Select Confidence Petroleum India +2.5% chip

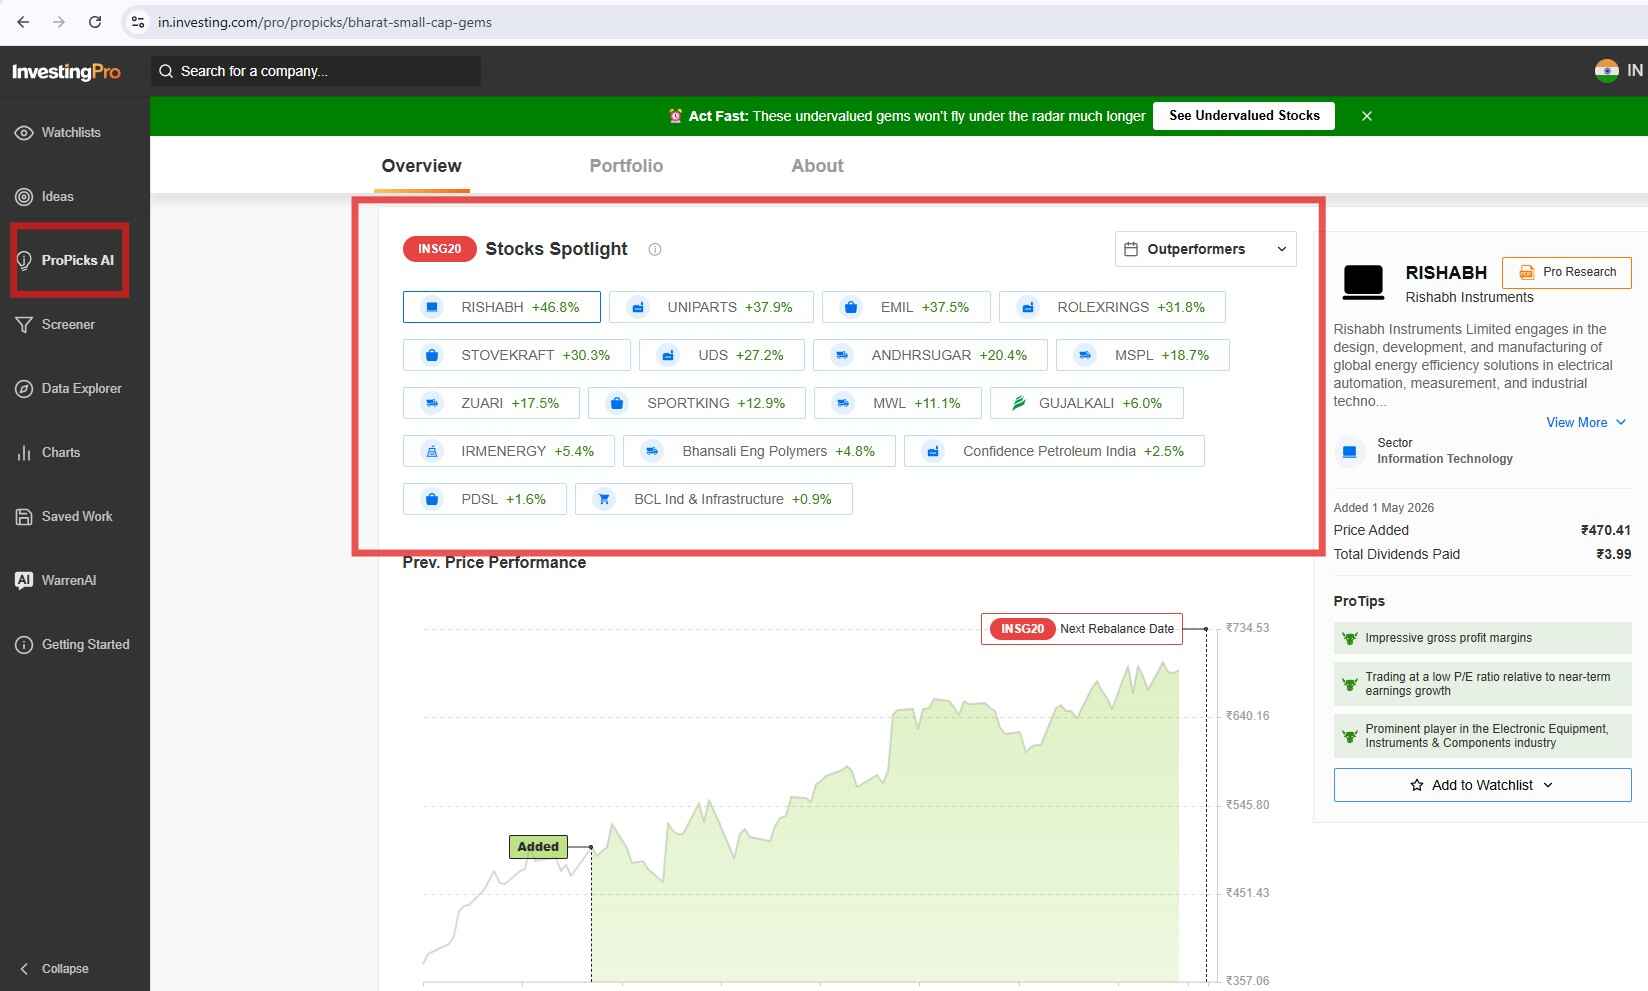[1054, 451]
